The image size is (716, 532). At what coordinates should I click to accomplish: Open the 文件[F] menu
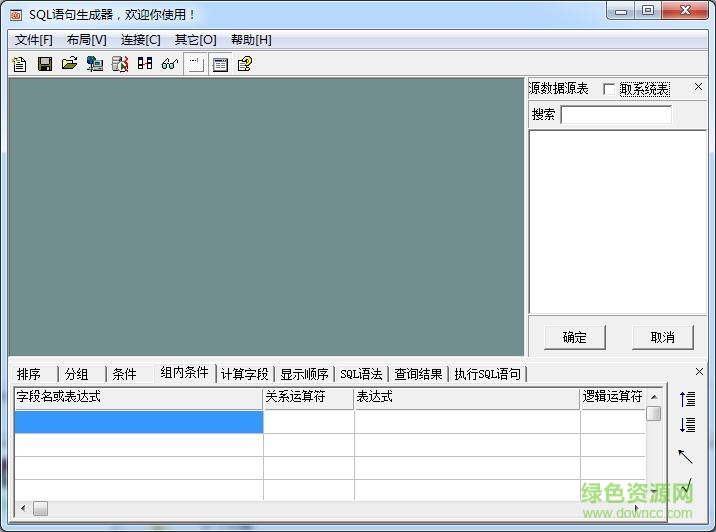(33, 40)
